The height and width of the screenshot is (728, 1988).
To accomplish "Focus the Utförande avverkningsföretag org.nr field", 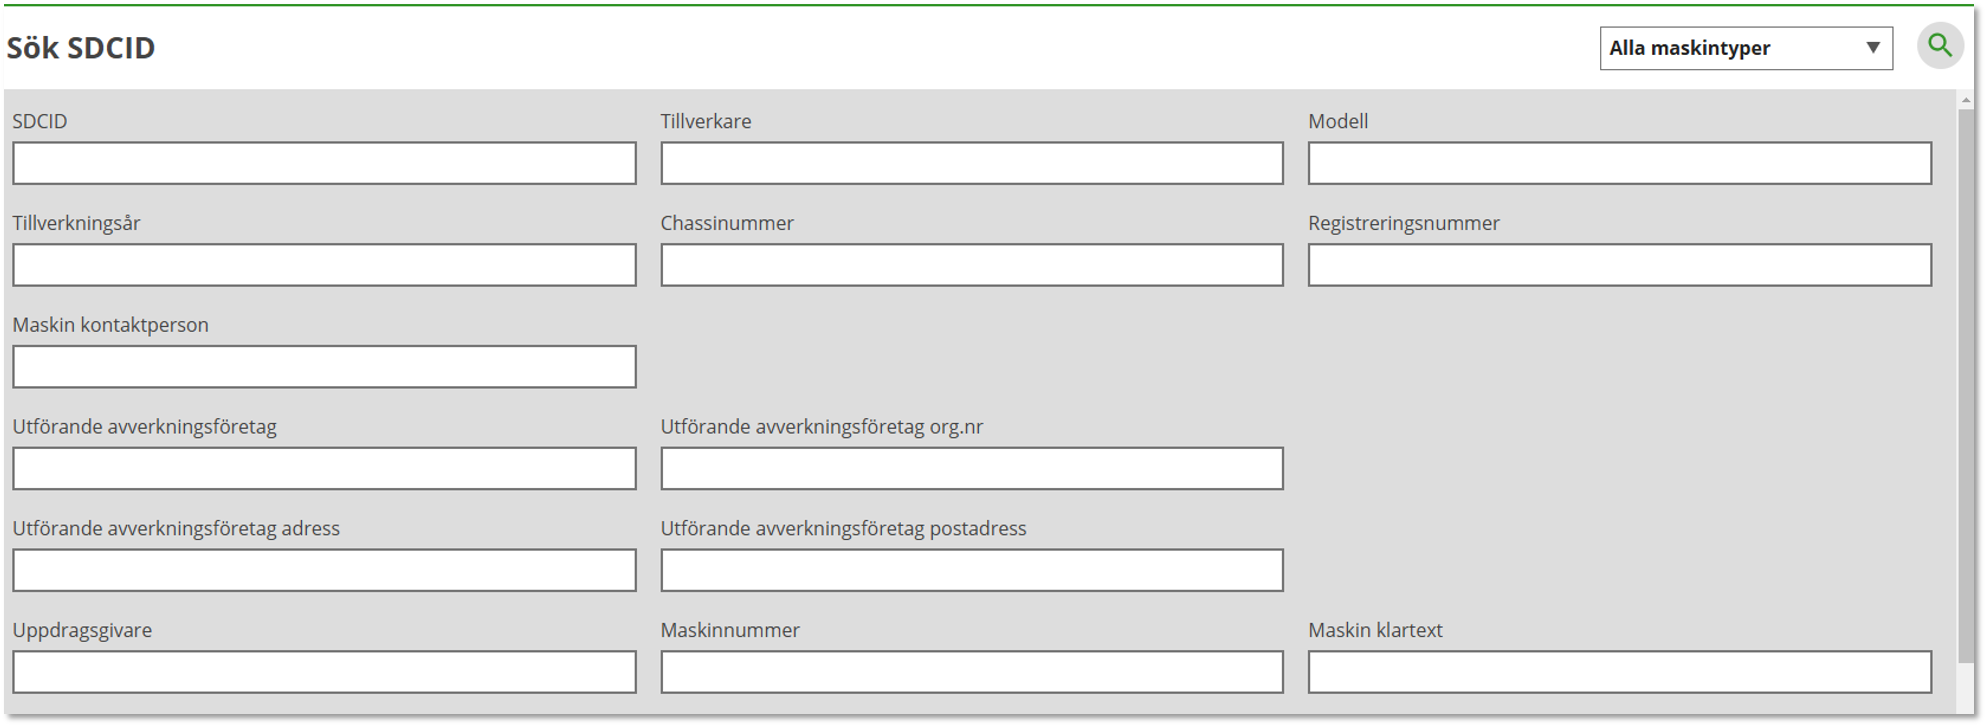I will pyautogui.click(x=971, y=469).
